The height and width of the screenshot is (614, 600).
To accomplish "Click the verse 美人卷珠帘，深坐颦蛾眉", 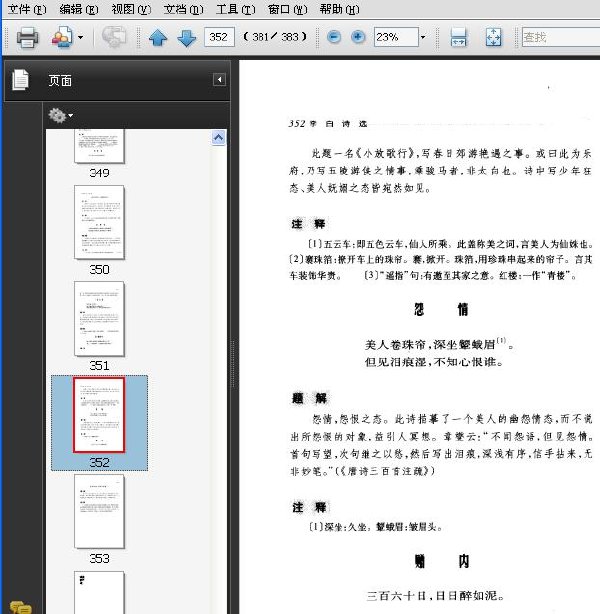I will click(x=439, y=344).
